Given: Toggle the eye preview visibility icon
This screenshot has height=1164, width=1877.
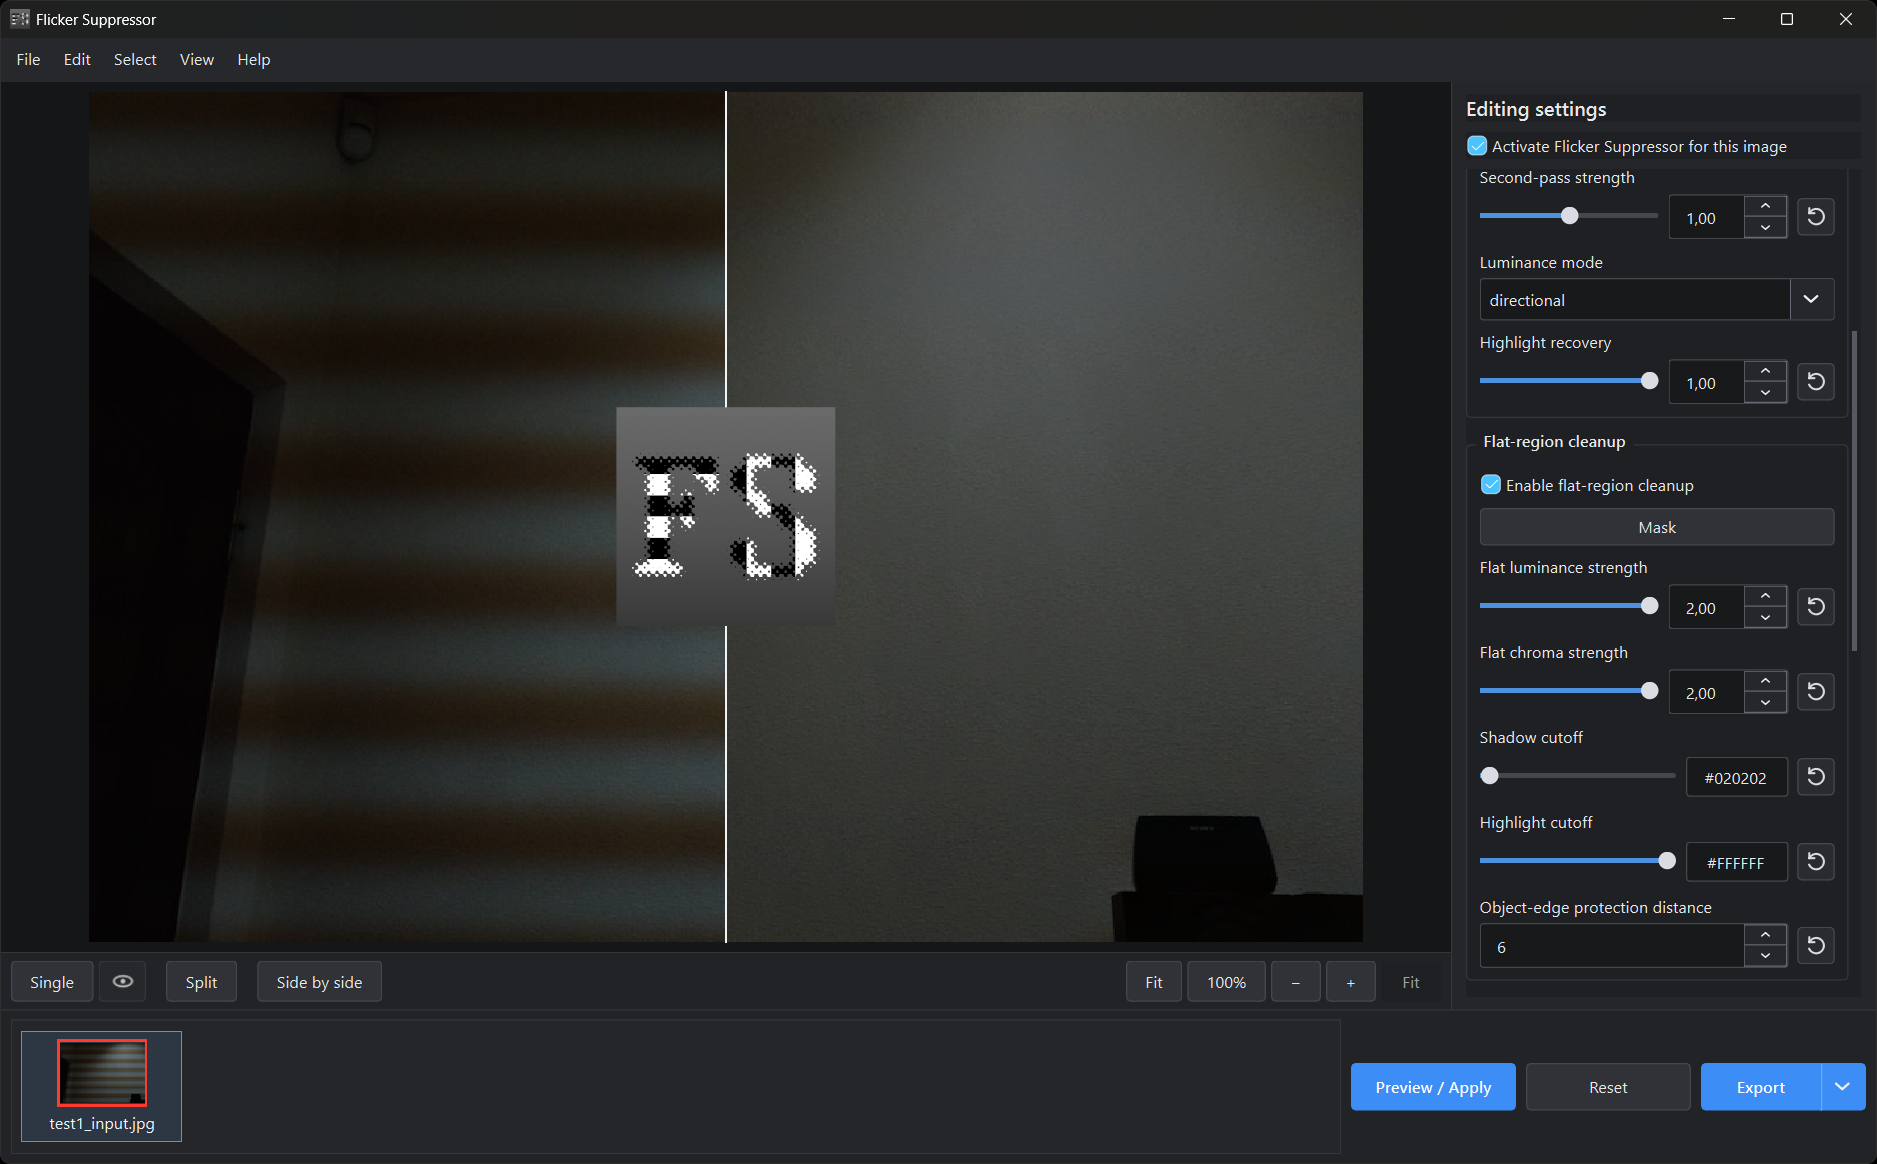Looking at the screenshot, I should click(x=123, y=982).
